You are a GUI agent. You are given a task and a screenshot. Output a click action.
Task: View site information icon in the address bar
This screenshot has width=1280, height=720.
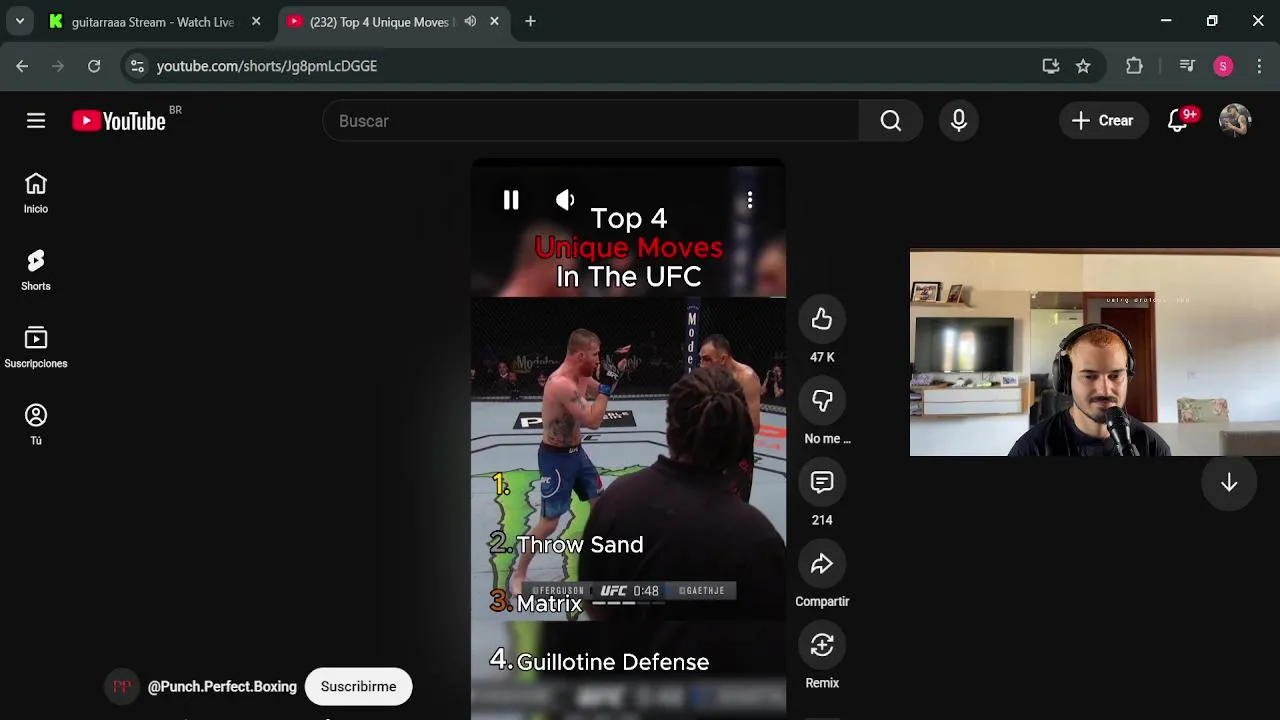(137, 66)
